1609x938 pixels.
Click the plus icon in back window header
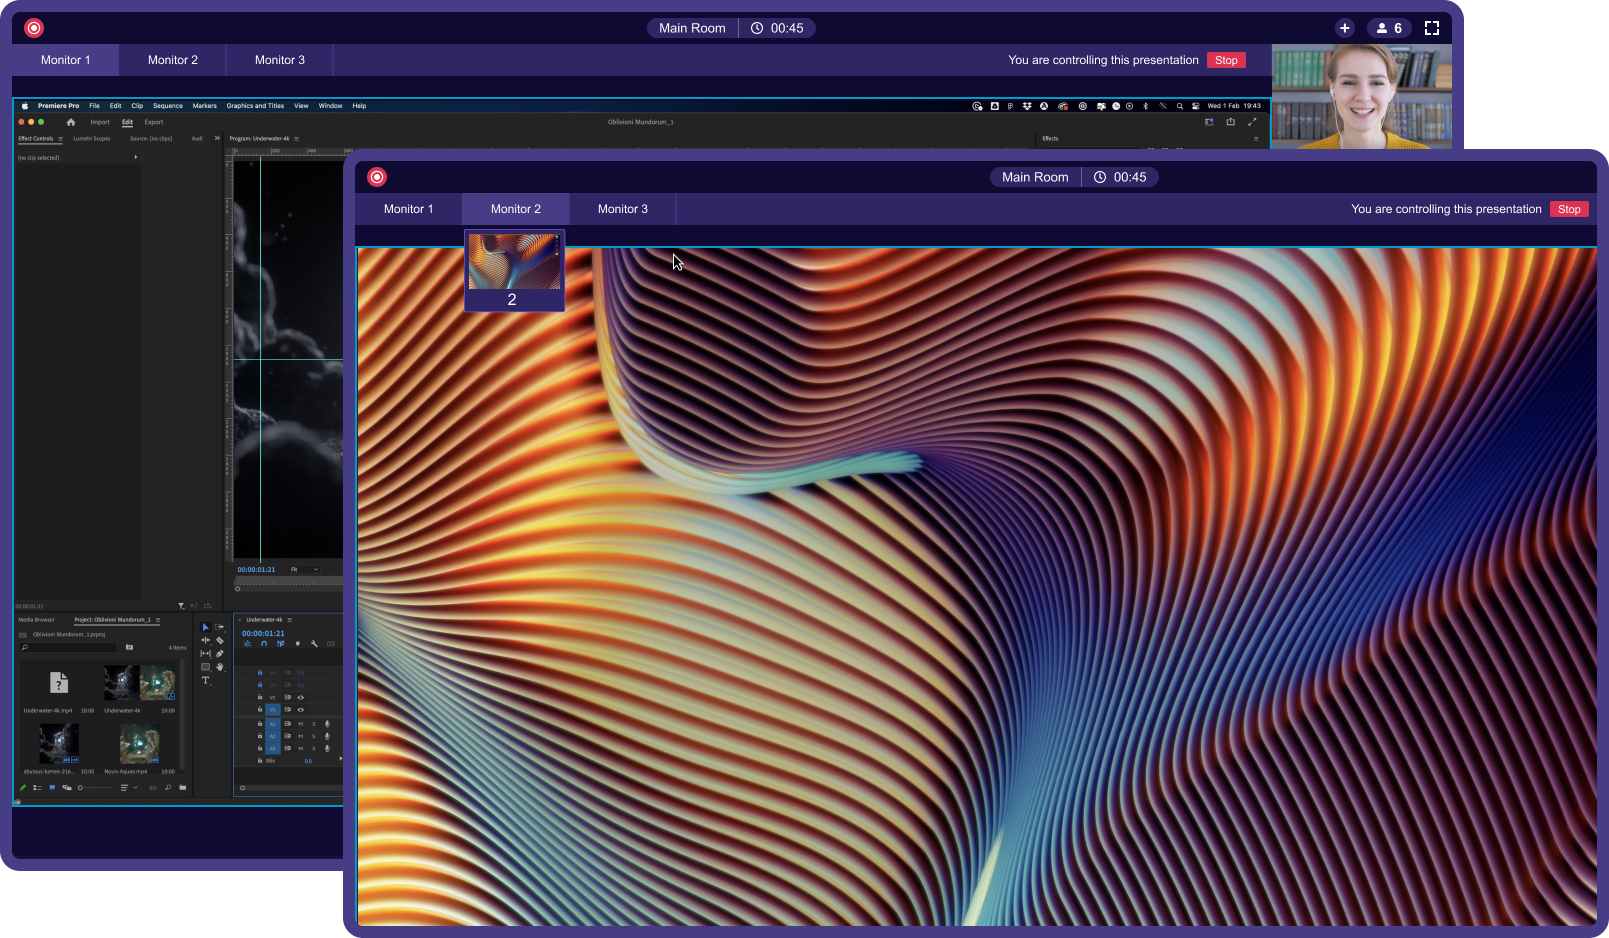[1345, 28]
